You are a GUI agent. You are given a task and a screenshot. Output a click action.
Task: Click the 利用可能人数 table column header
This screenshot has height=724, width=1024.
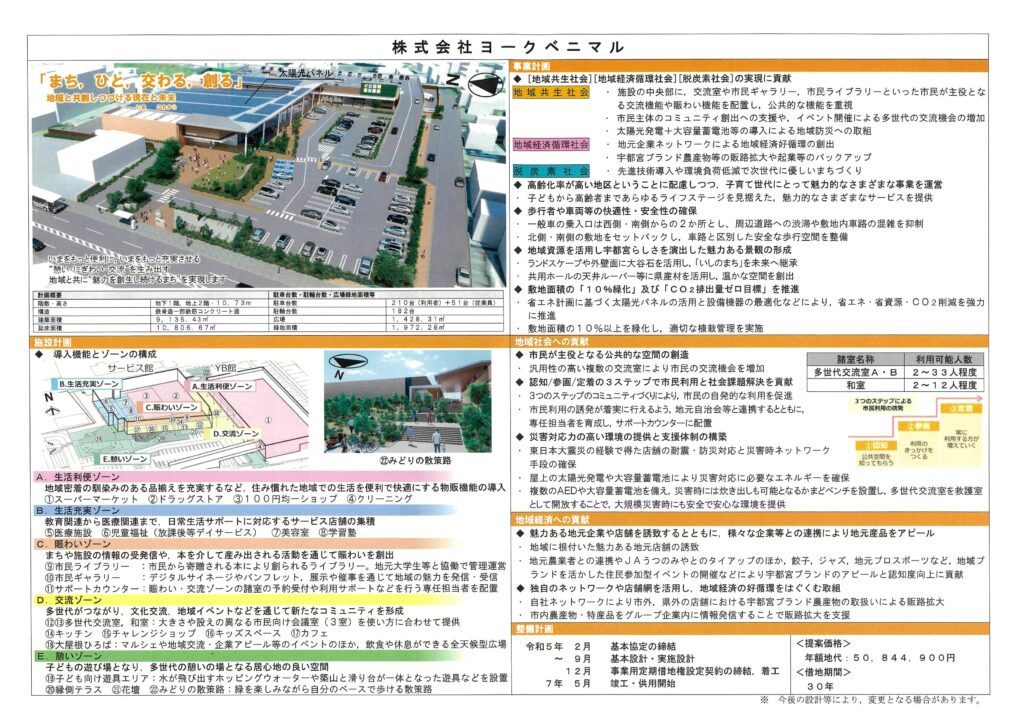[943, 359]
